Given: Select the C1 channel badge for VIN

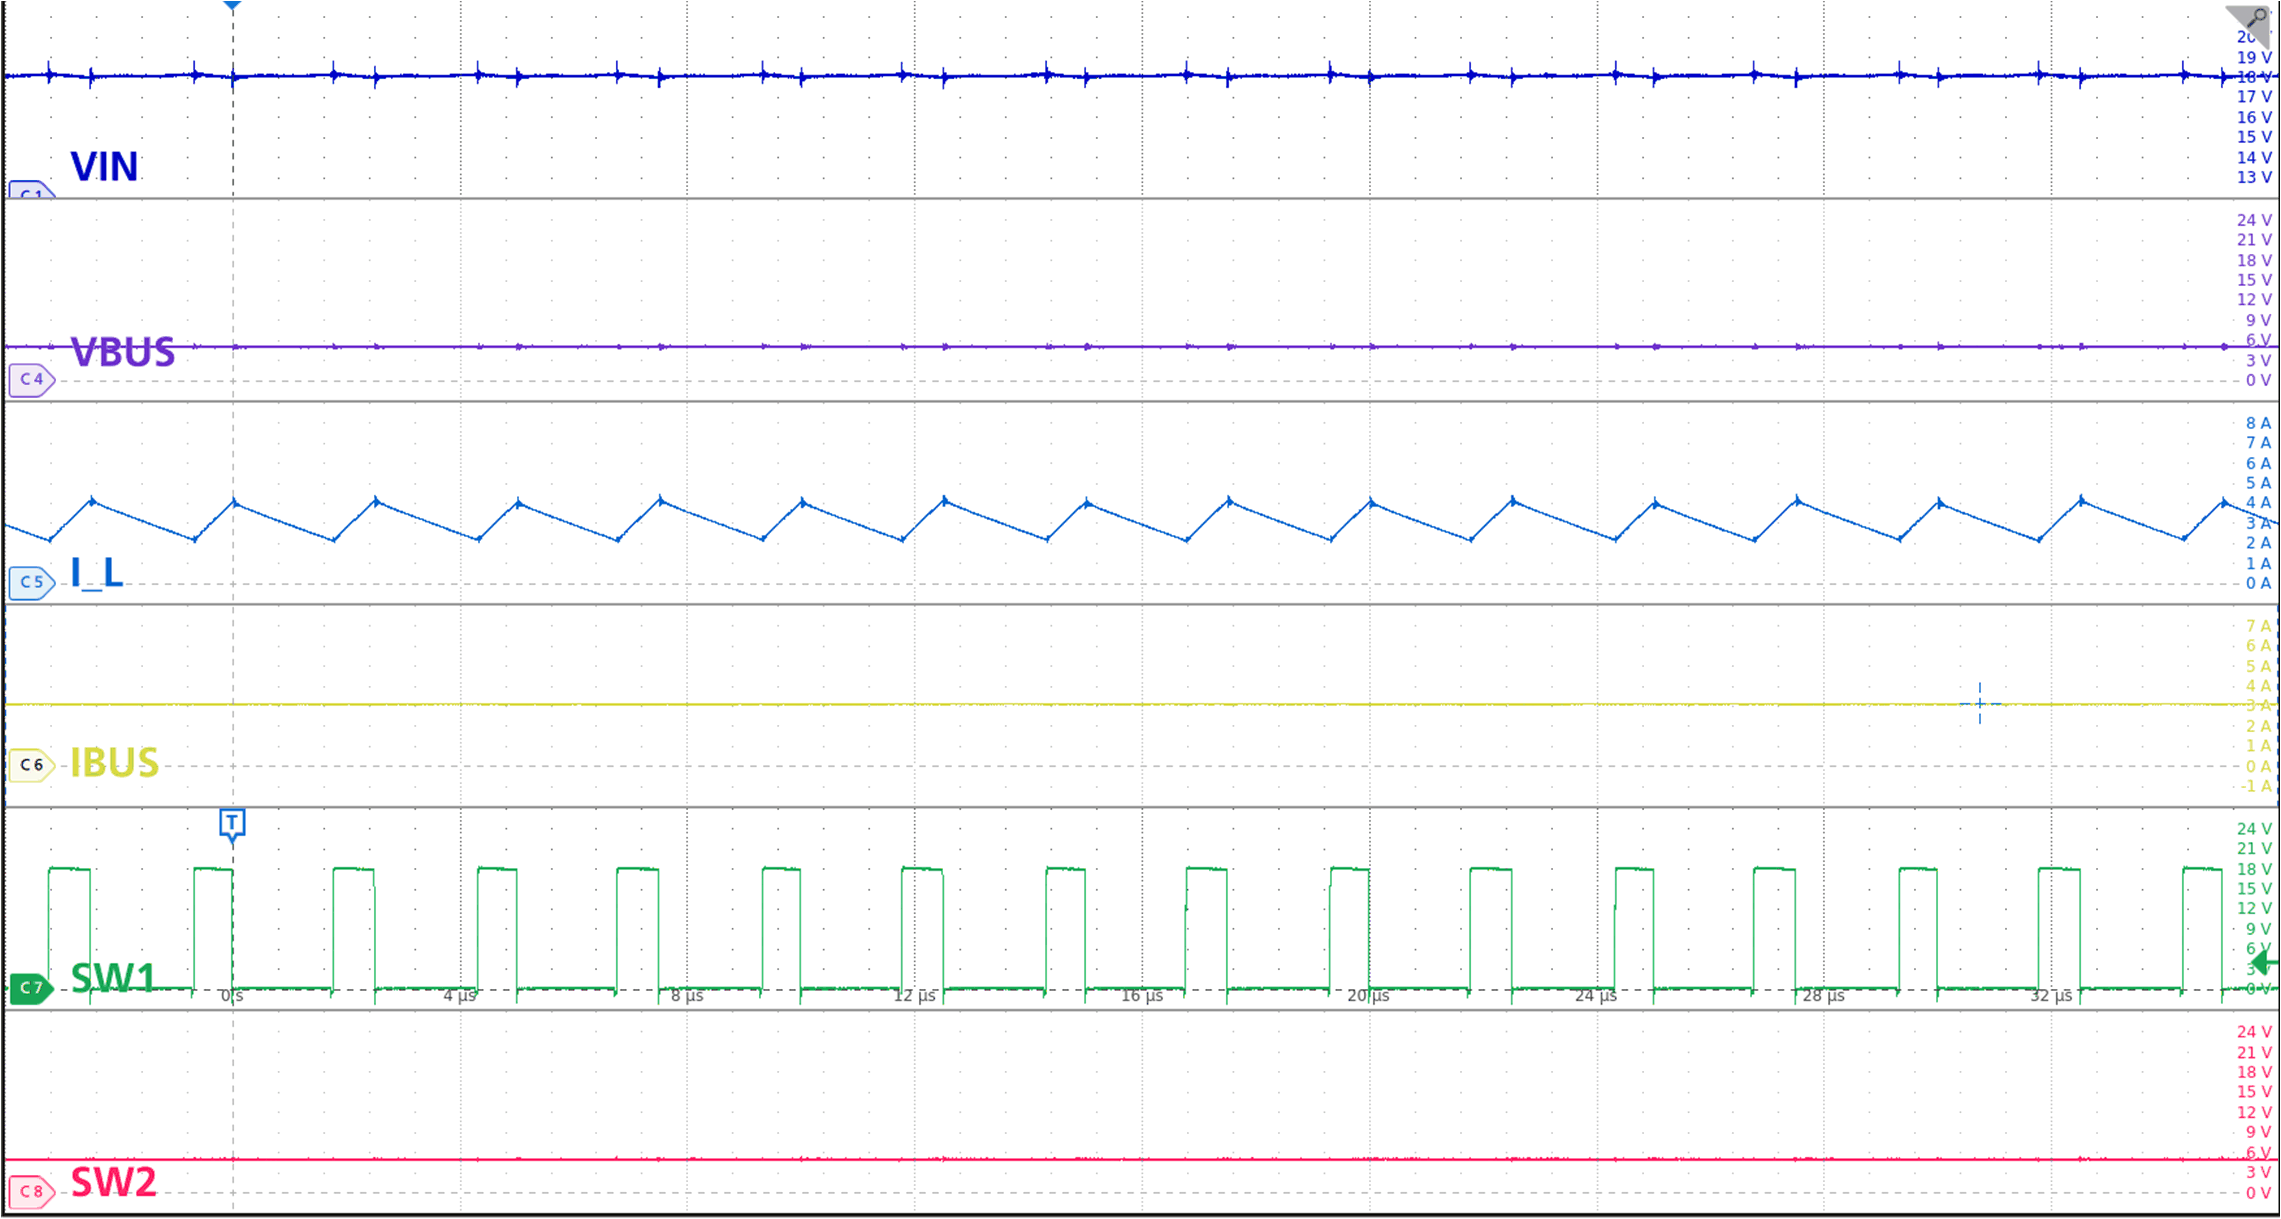Looking at the screenshot, I should click(30, 192).
